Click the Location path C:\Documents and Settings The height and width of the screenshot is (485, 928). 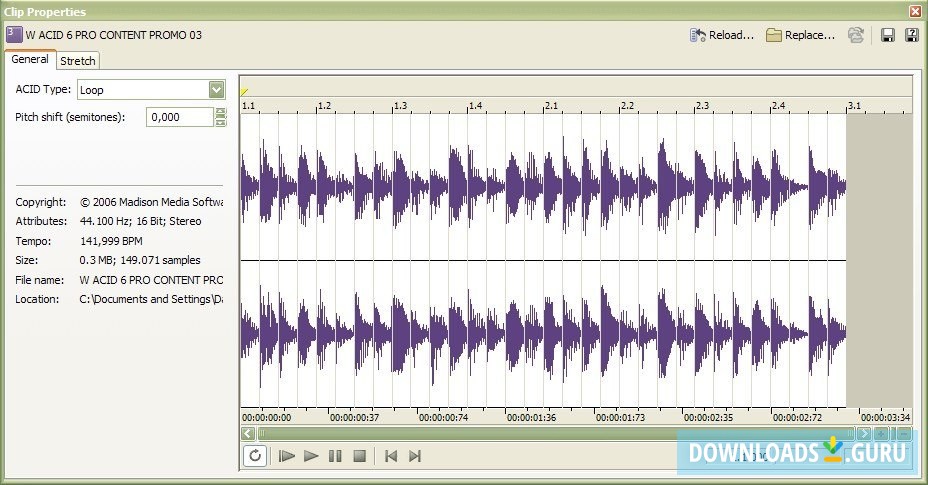tap(152, 300)
